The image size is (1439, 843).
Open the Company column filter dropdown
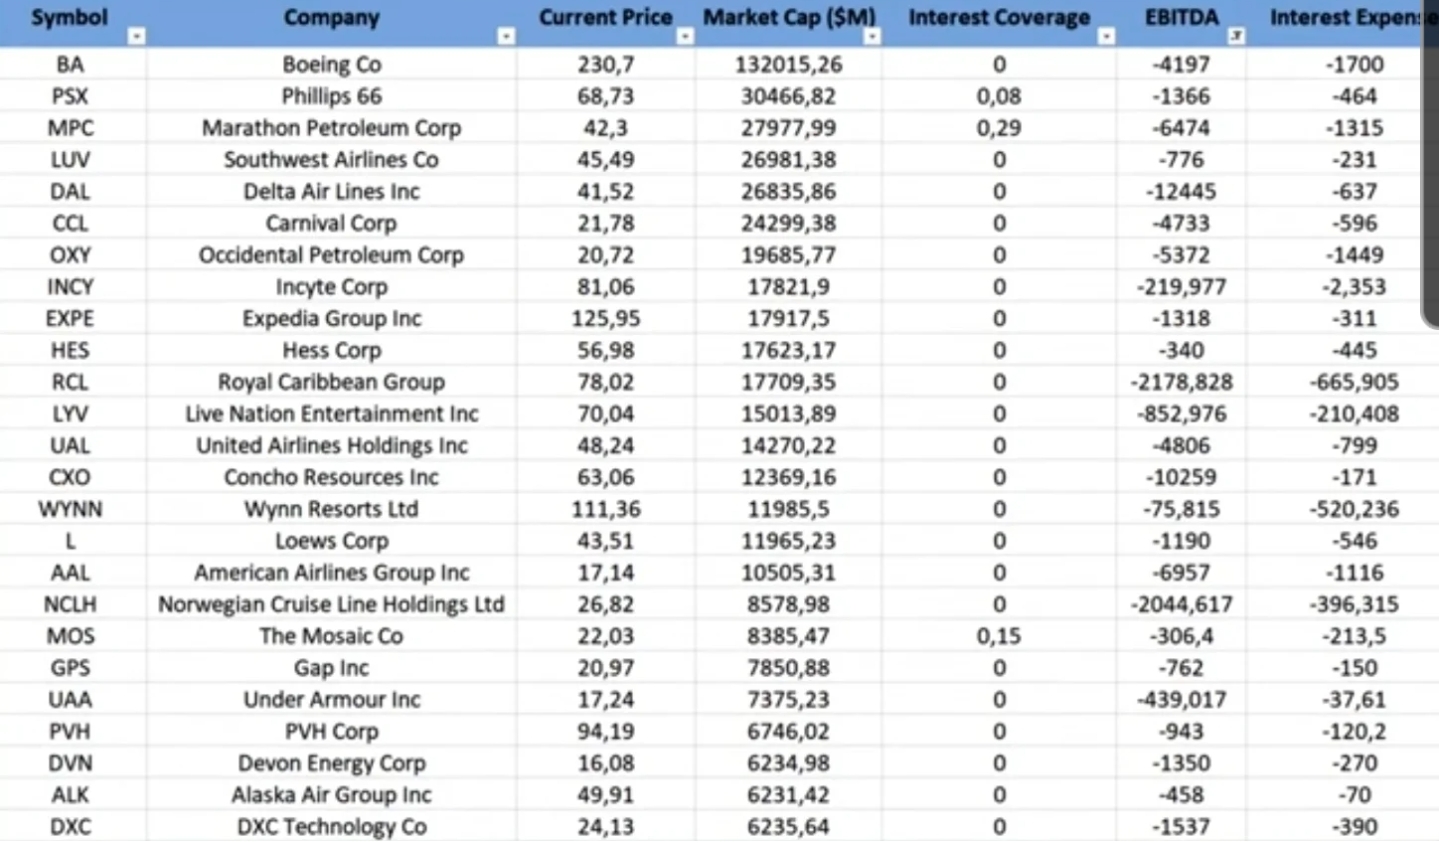(x=506, y=37)
